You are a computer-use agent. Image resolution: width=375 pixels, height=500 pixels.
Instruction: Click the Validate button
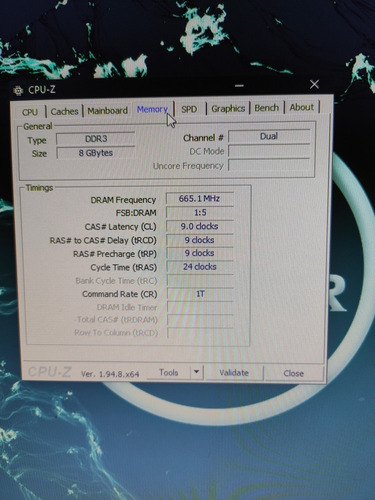click(234, 373)
